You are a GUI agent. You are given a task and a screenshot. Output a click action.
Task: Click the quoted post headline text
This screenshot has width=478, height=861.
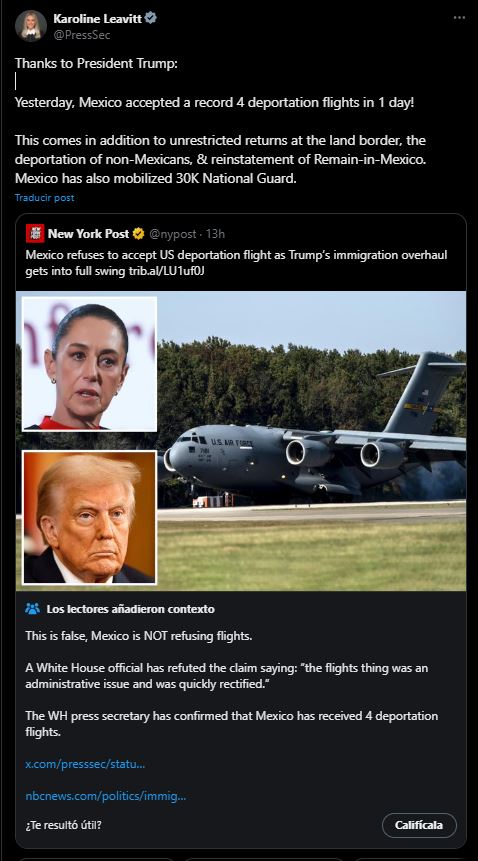pos(236,263)
